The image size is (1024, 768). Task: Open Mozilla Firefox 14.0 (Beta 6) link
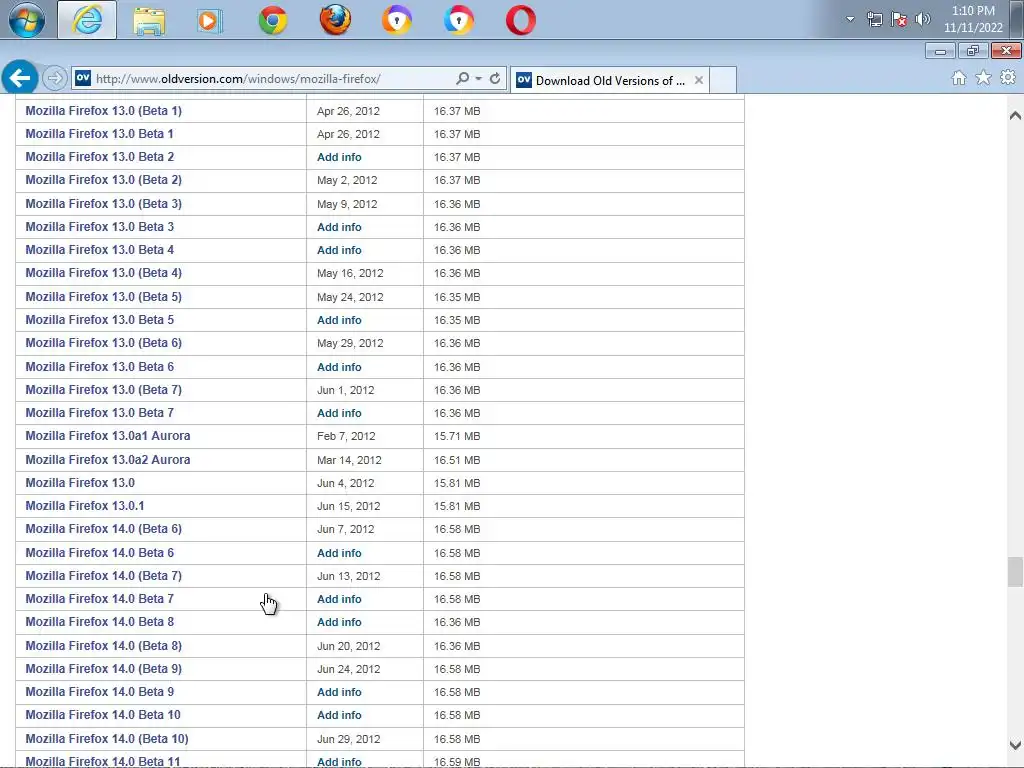point(103,528)
